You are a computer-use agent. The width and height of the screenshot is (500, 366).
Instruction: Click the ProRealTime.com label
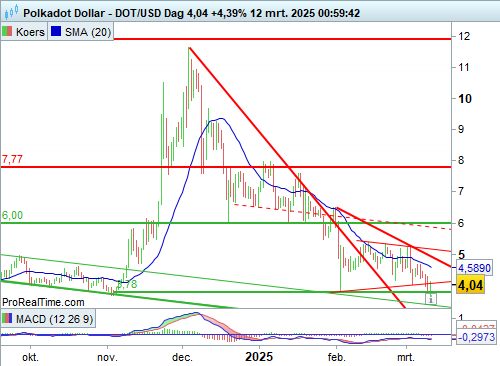point(43,302)
